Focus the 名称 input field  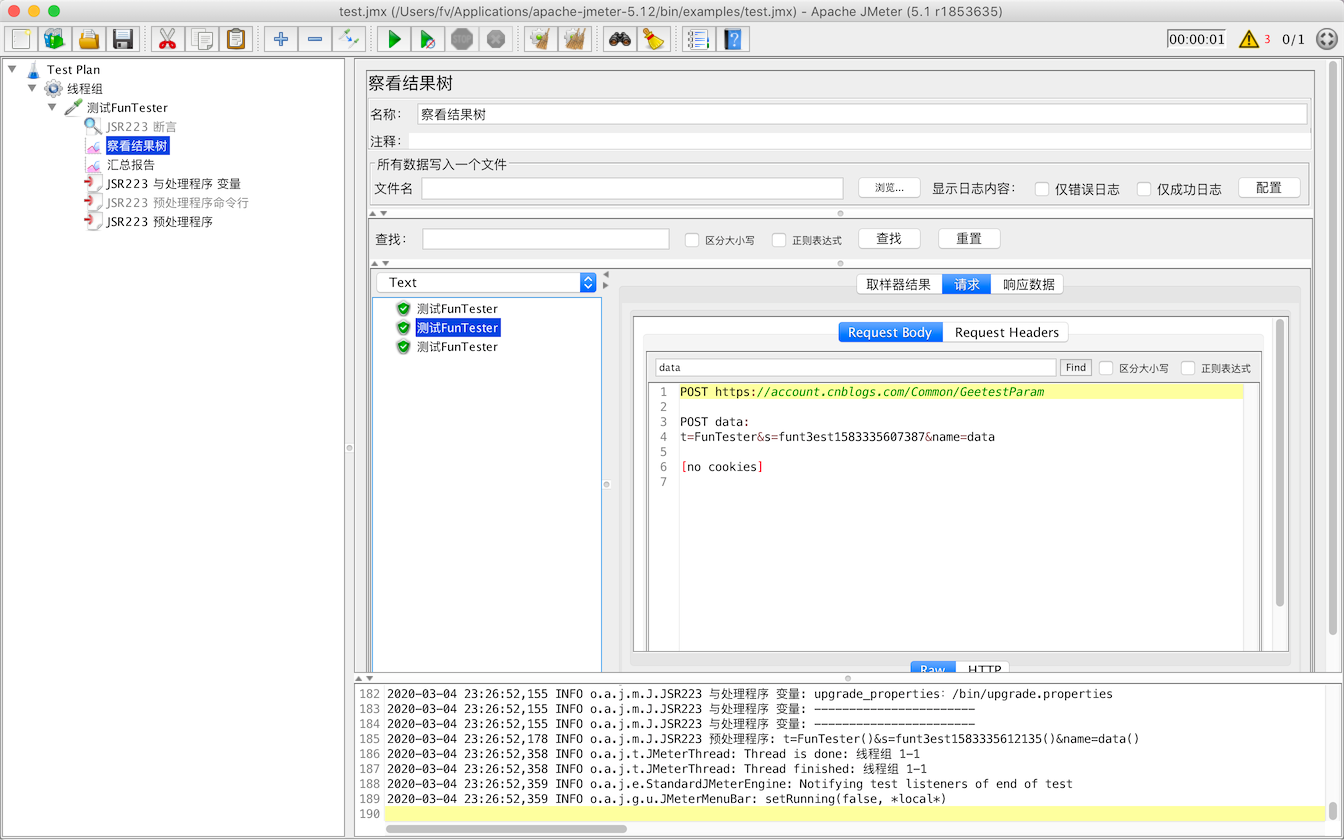[862, 115]
